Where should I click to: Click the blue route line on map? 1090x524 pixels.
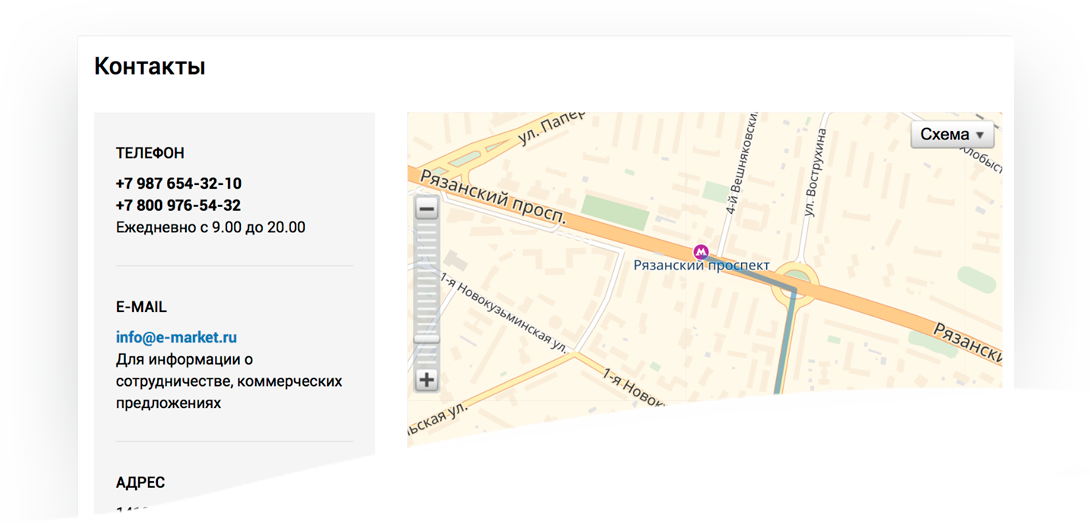pos(783,341)
